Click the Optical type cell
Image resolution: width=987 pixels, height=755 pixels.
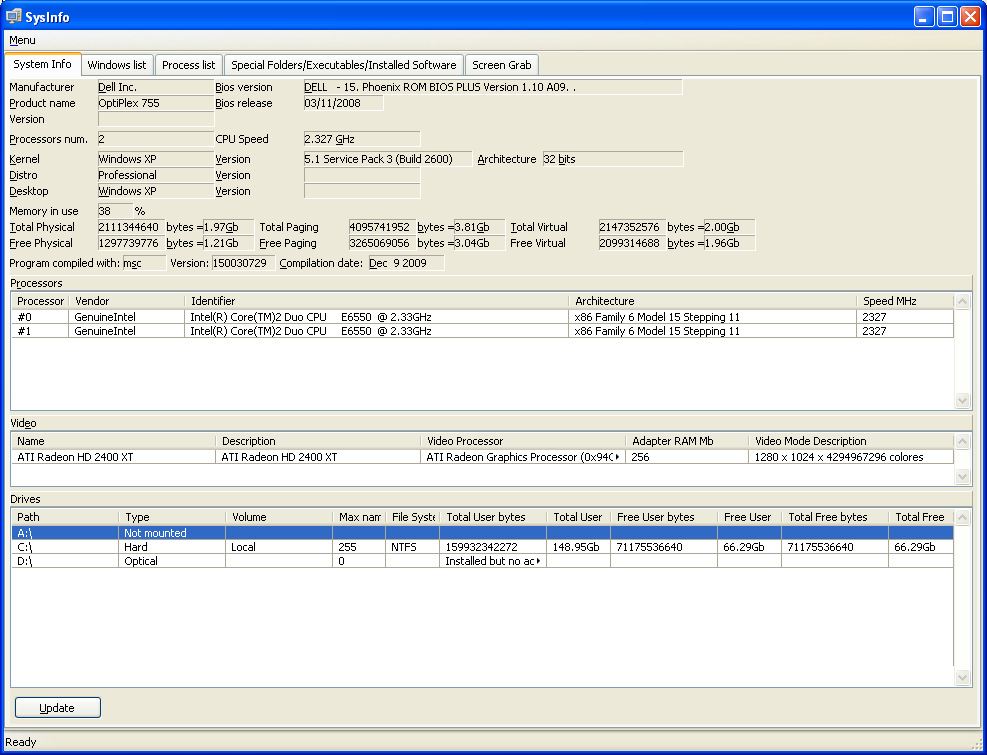click(x=172, y=560)
